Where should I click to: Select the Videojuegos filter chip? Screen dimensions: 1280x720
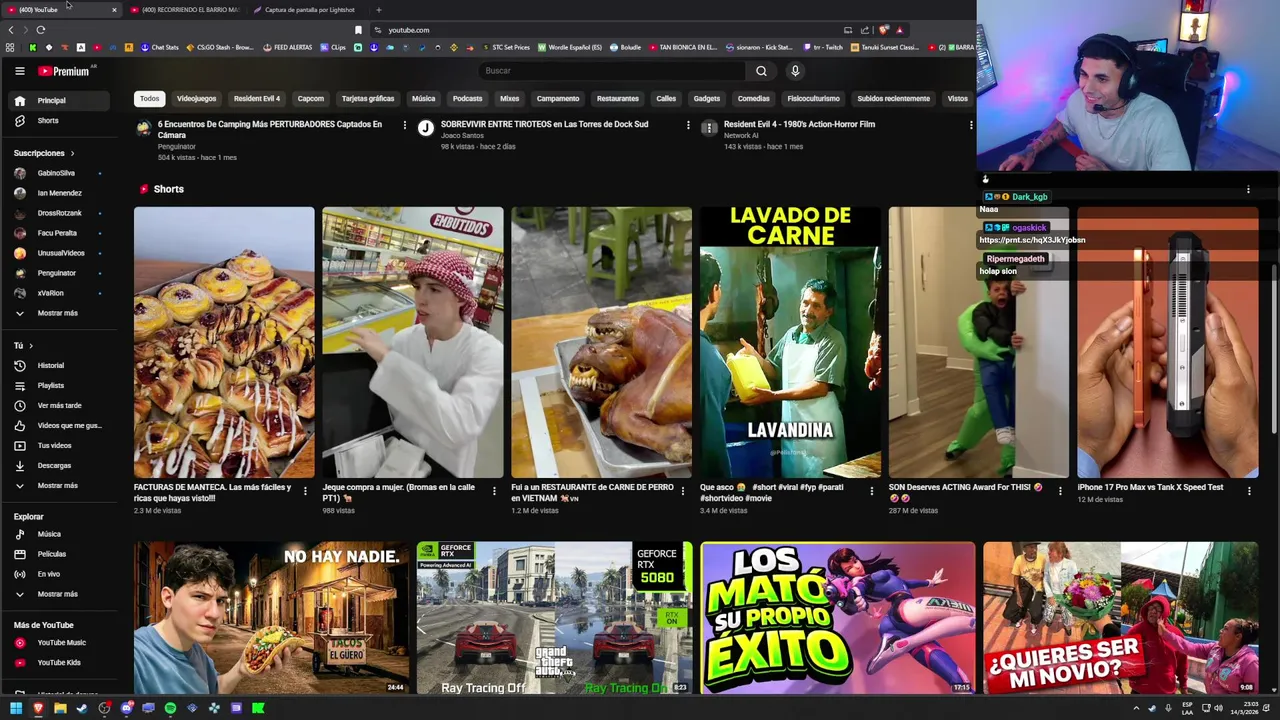tap(196, 99)
